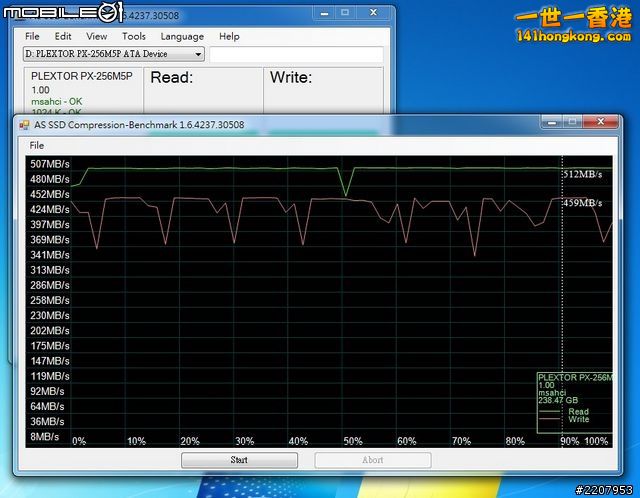Open the Tools menu

[x=133, y=36]
